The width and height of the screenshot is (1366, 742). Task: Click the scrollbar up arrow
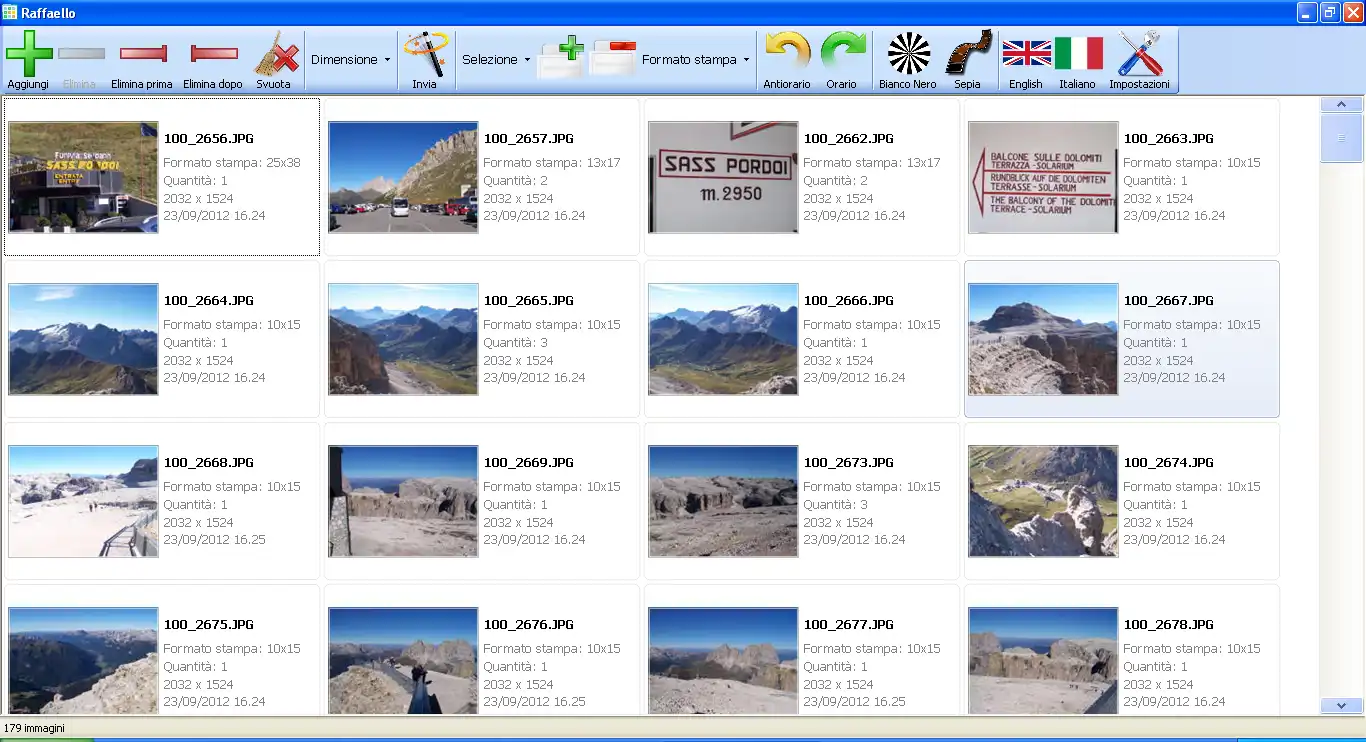pos(1341,104)
